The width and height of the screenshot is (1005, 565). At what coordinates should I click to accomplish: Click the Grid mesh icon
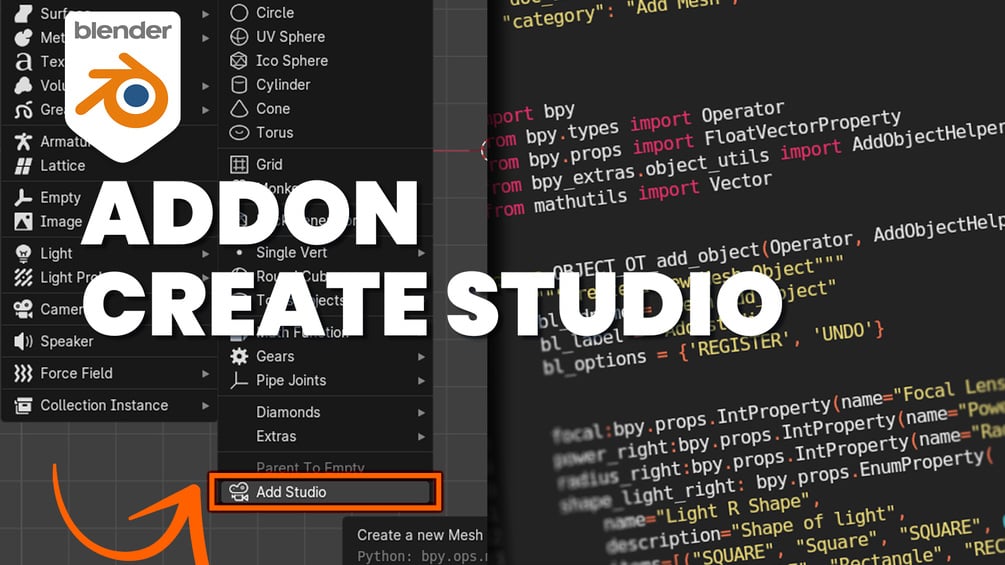point(239,165)
